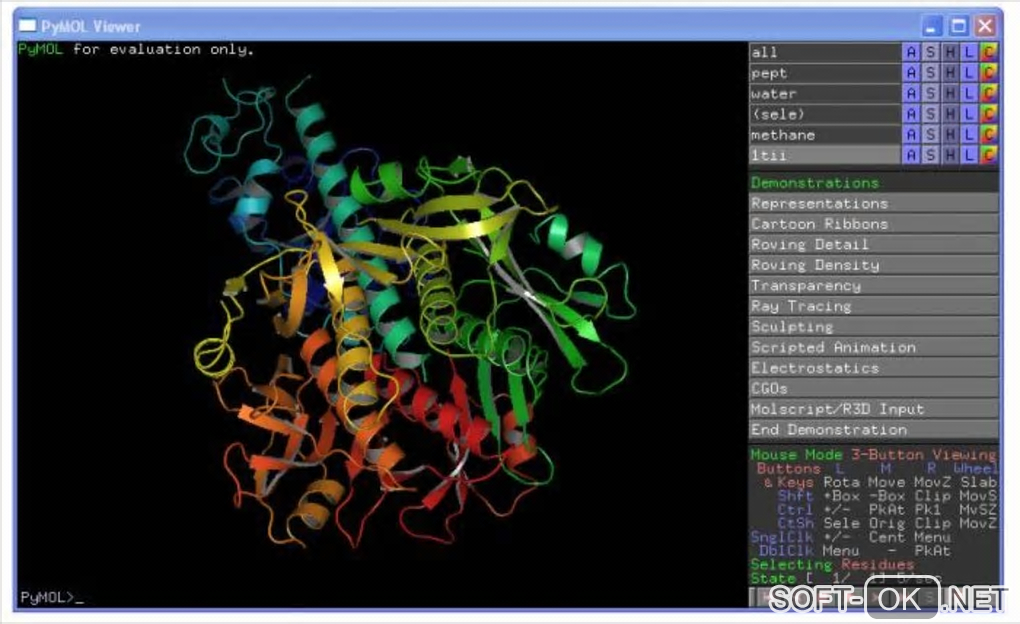
Task: Open the Label menu for pept
Action: pos(969,73)
